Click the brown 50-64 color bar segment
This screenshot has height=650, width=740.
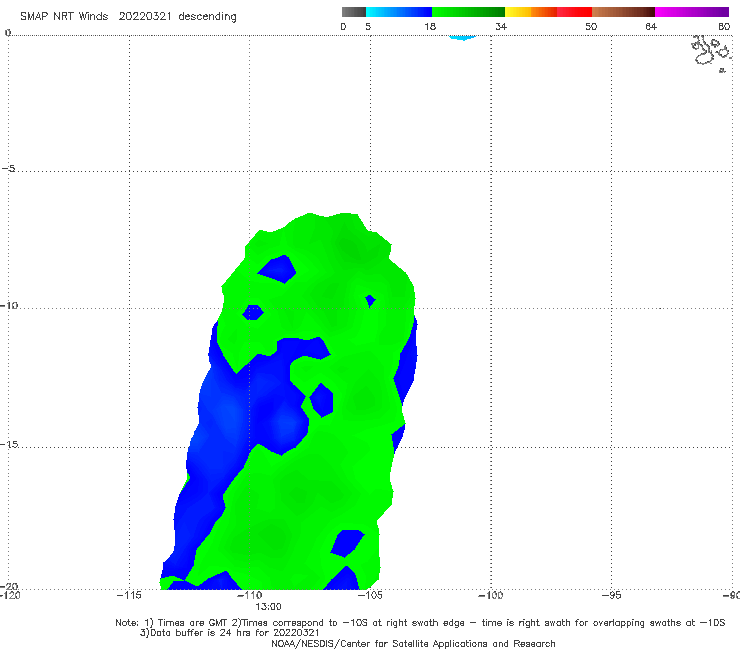point(623,12)
